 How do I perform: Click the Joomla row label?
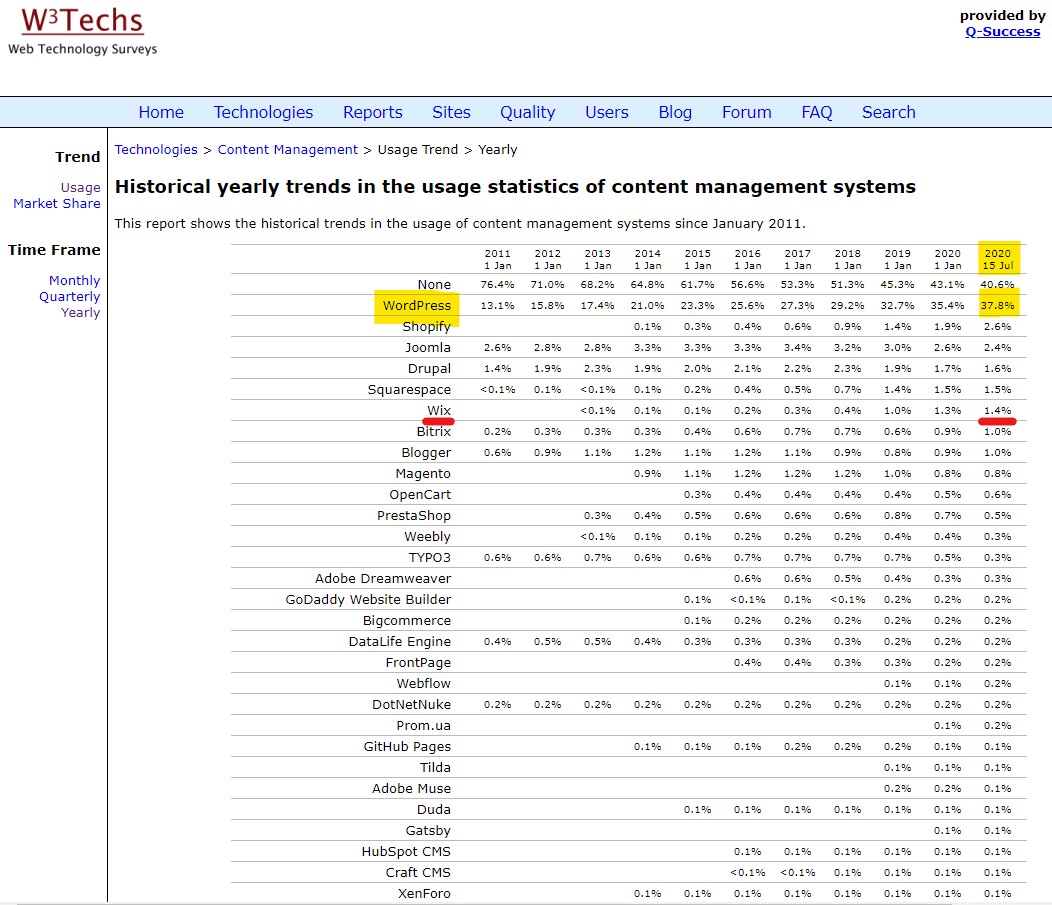coord(427,348)
